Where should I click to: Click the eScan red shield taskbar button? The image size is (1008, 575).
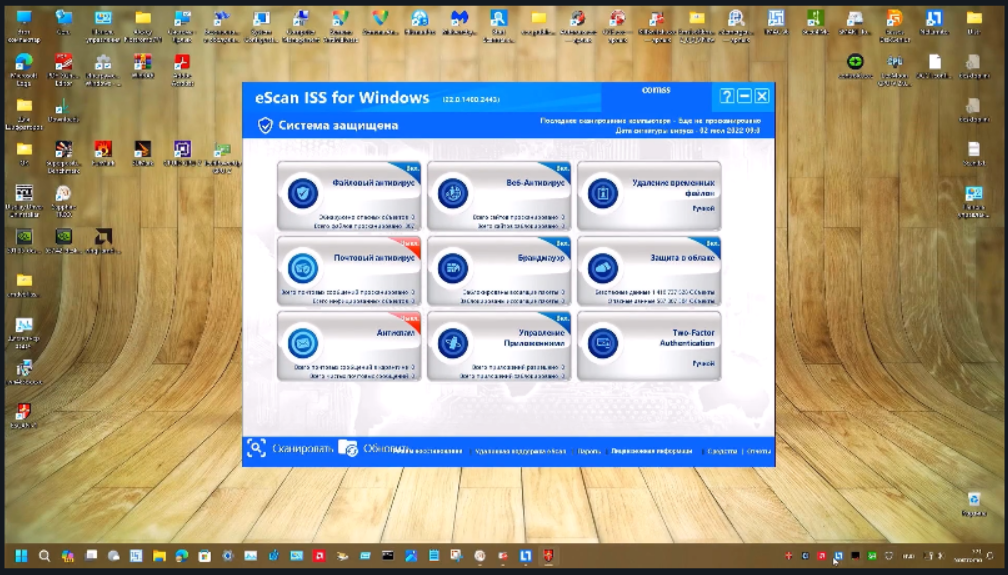[x=548, y=556]
